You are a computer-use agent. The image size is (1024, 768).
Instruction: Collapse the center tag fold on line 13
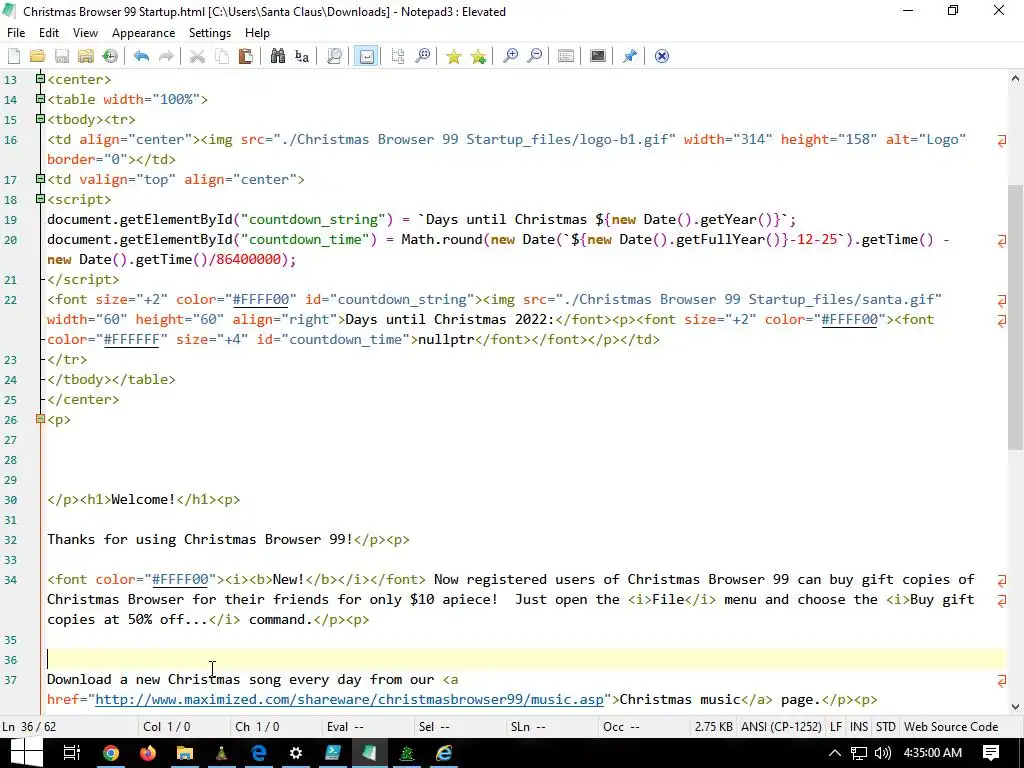(x=40, y=79)
